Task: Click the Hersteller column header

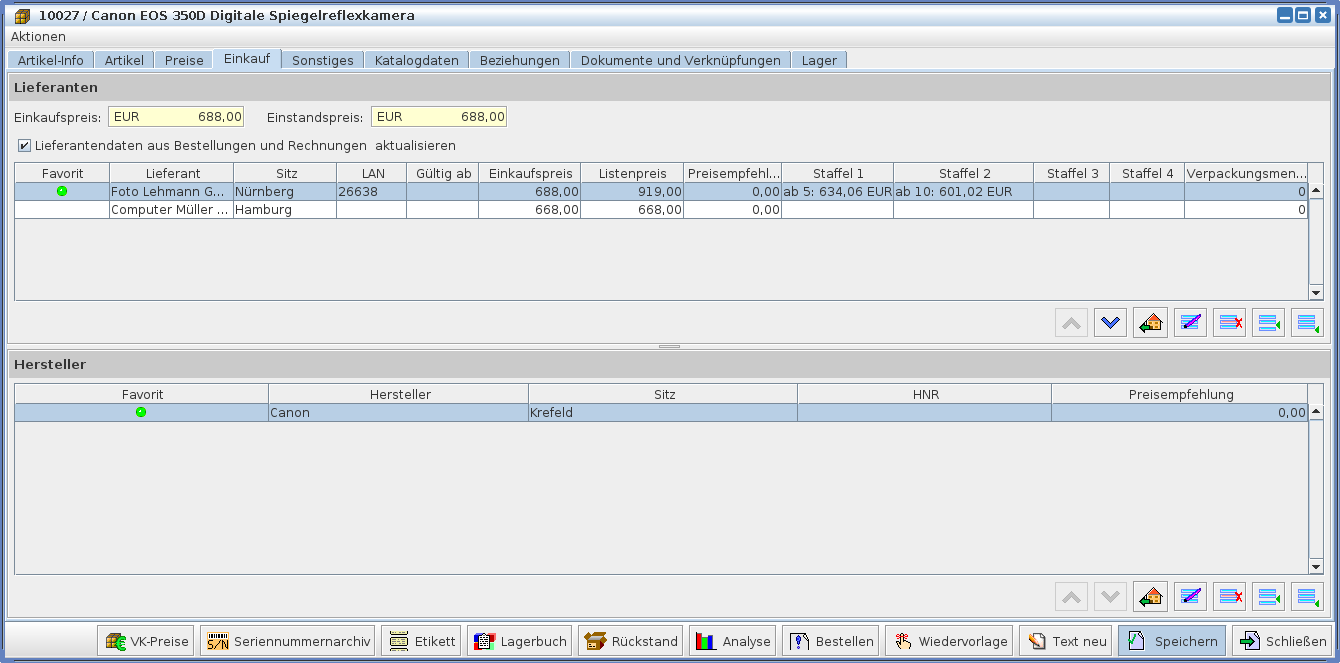Action: coord(399,394)
